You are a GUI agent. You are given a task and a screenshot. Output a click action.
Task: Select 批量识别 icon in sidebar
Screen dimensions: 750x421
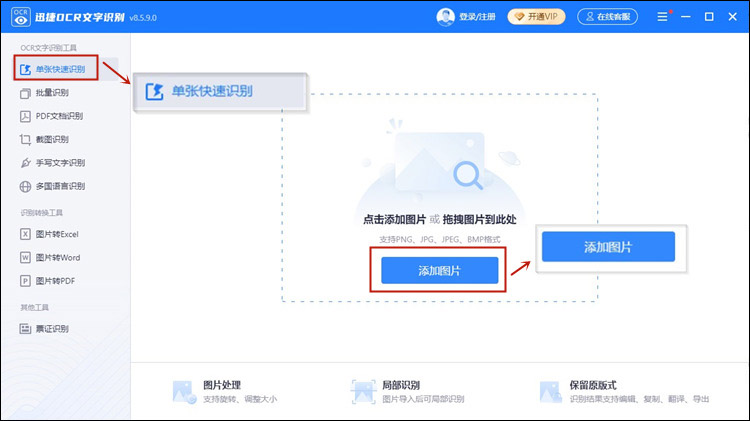tap(25, 93)
